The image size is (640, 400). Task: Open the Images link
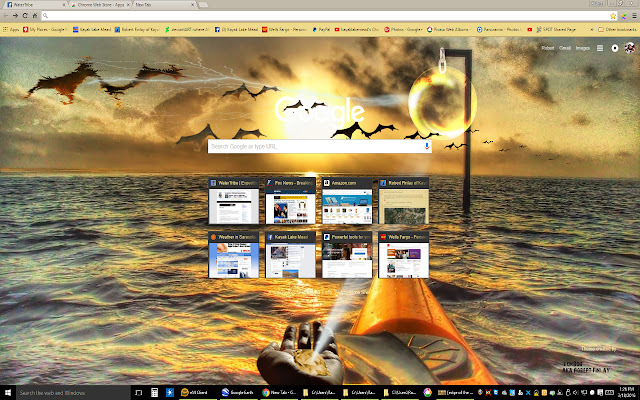(x=582, y=48)
